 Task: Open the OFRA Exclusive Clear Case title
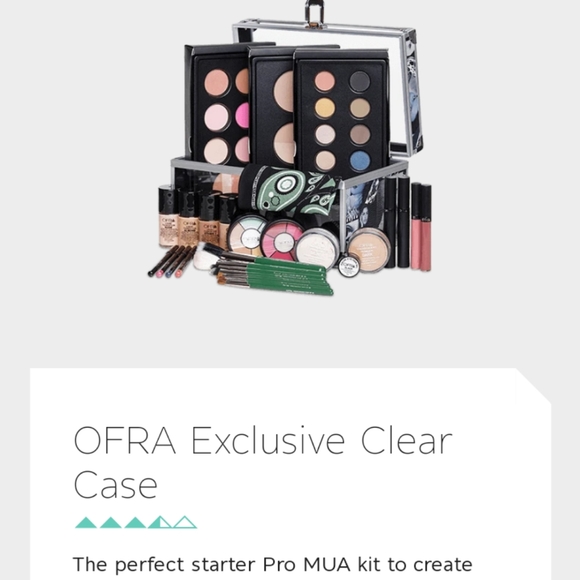[x=263, y=462]
